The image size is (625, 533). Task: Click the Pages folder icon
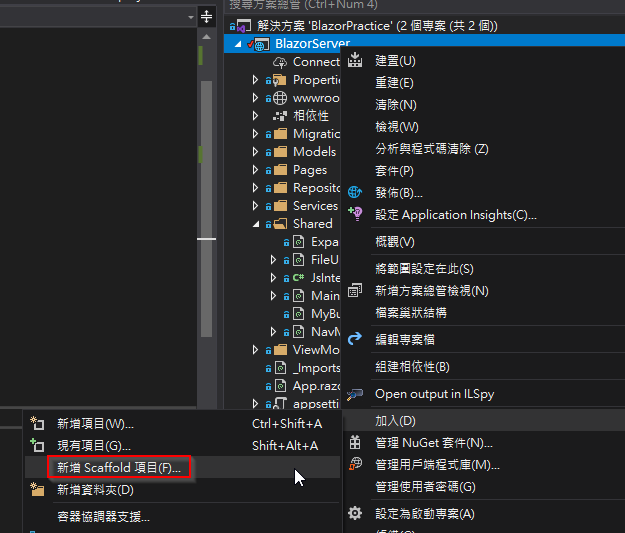coord(280,170)
